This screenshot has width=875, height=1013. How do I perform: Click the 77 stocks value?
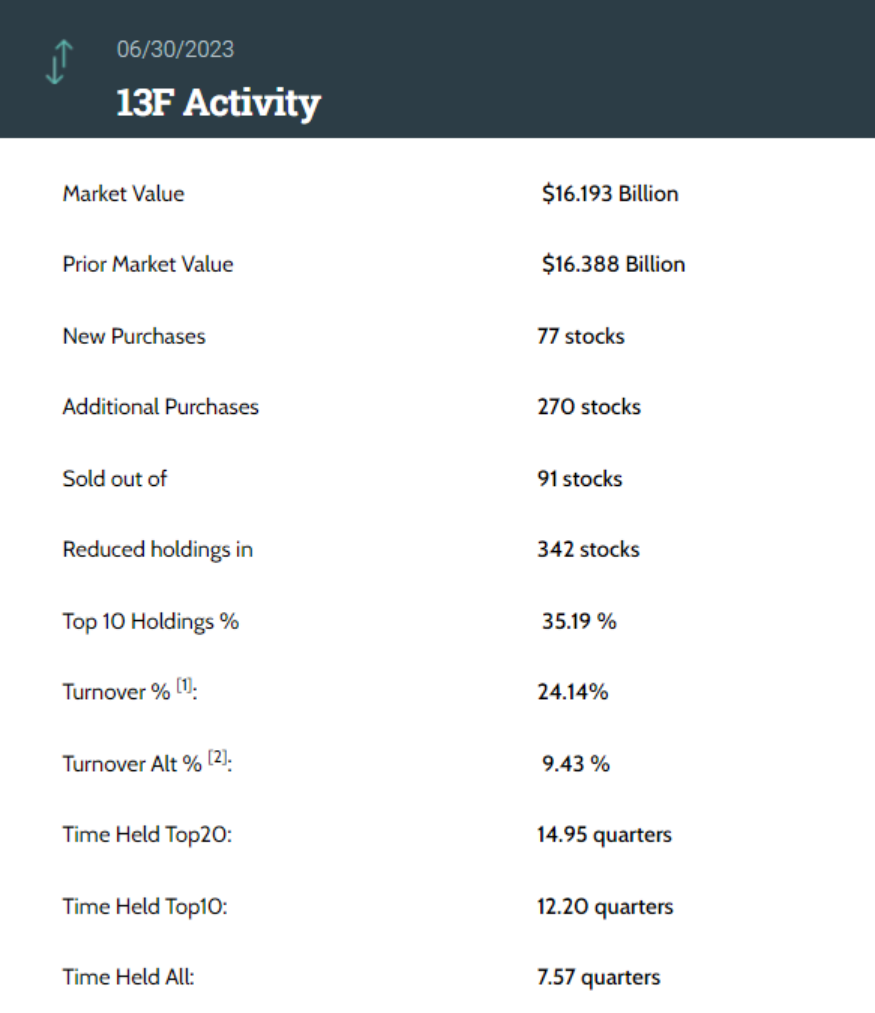(580, 336)
